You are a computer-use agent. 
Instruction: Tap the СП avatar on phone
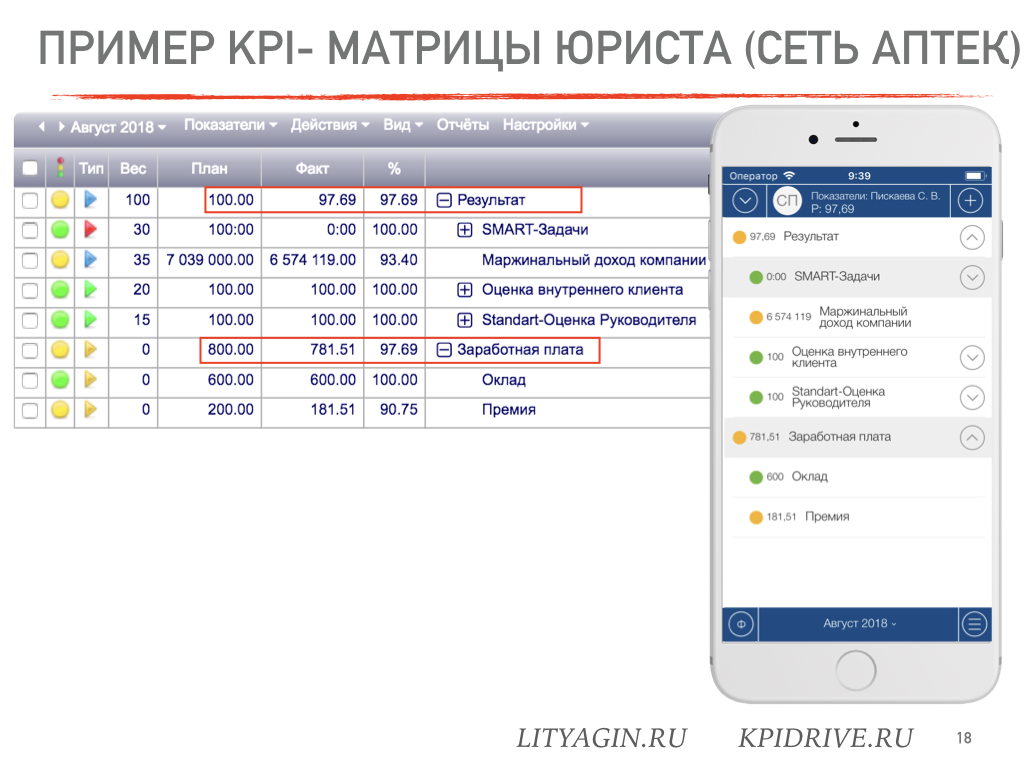pyautogui.click(x=787, y=200)
